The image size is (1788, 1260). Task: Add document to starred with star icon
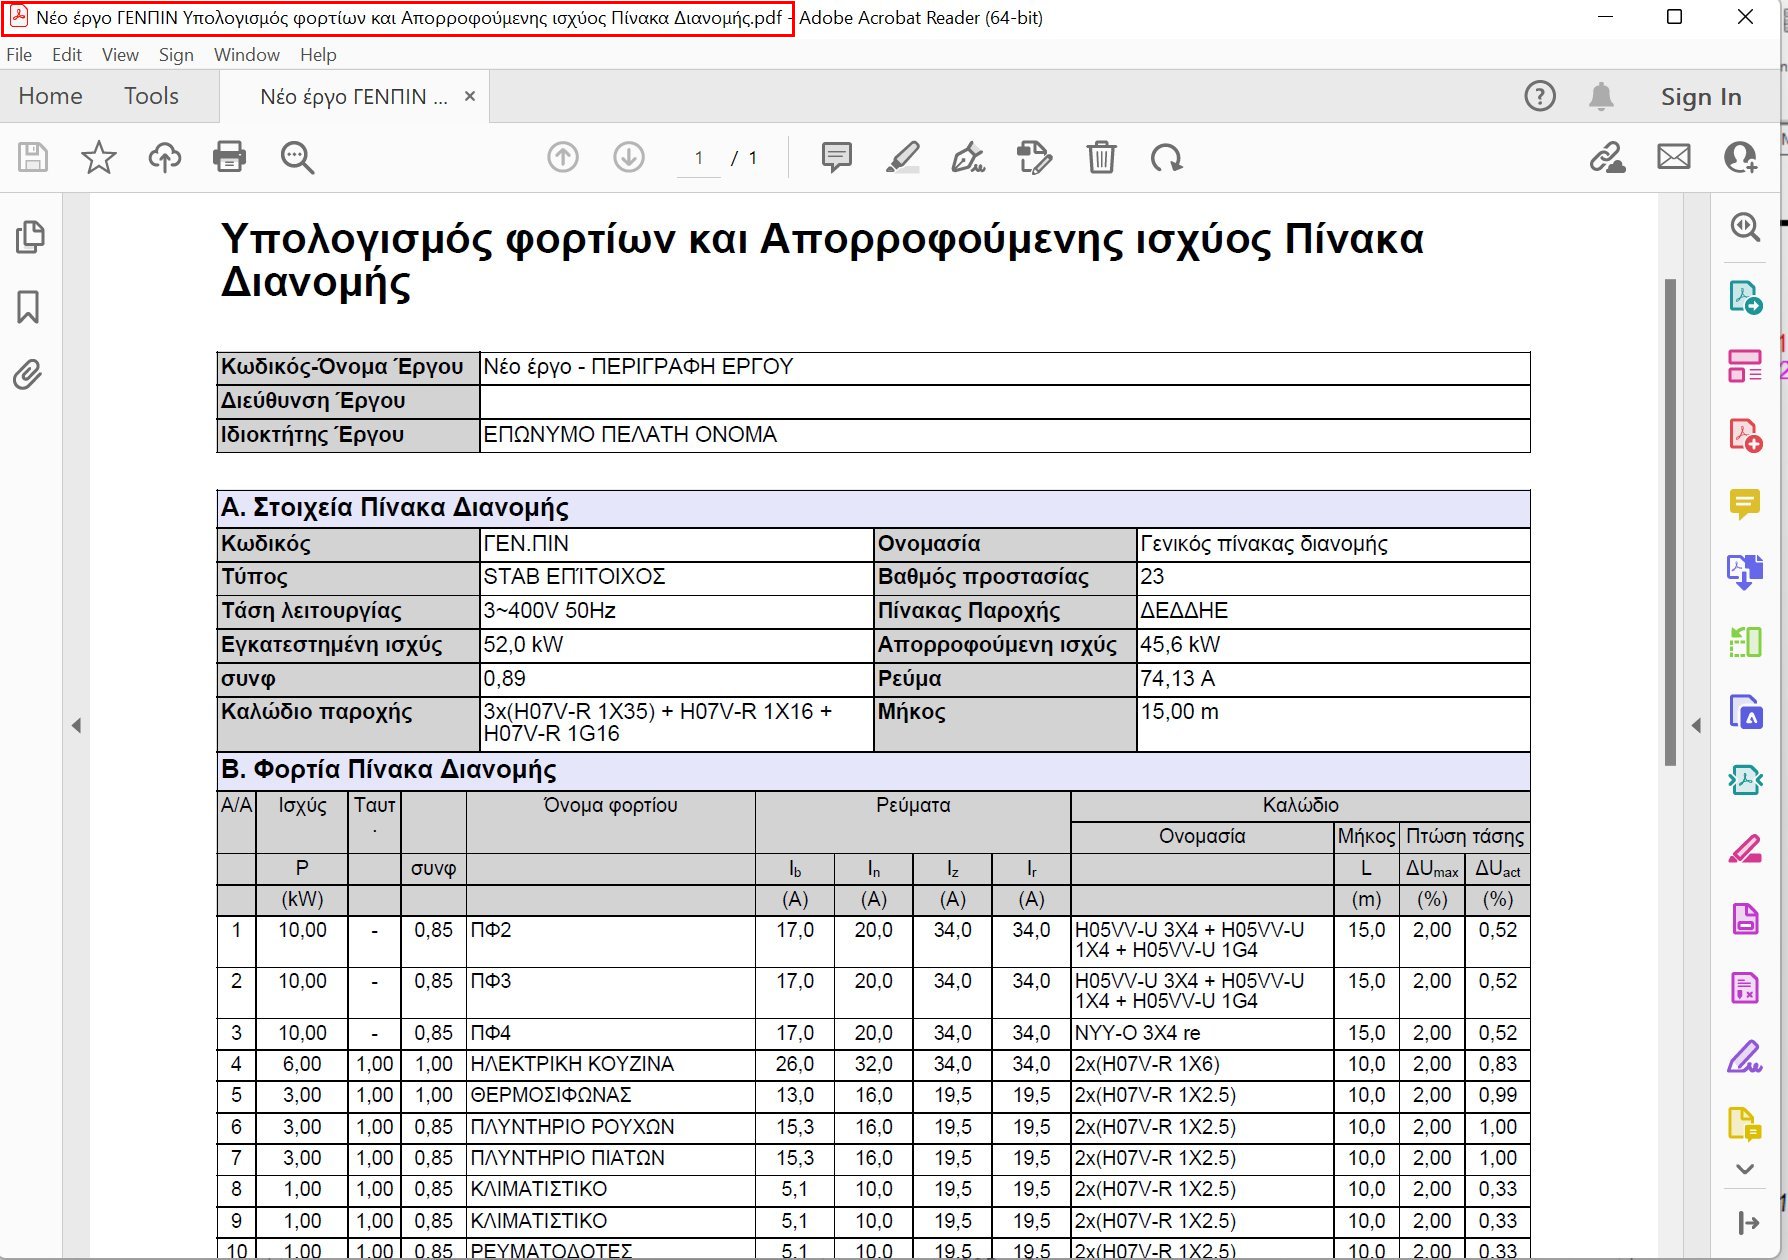tap(99, 157)
